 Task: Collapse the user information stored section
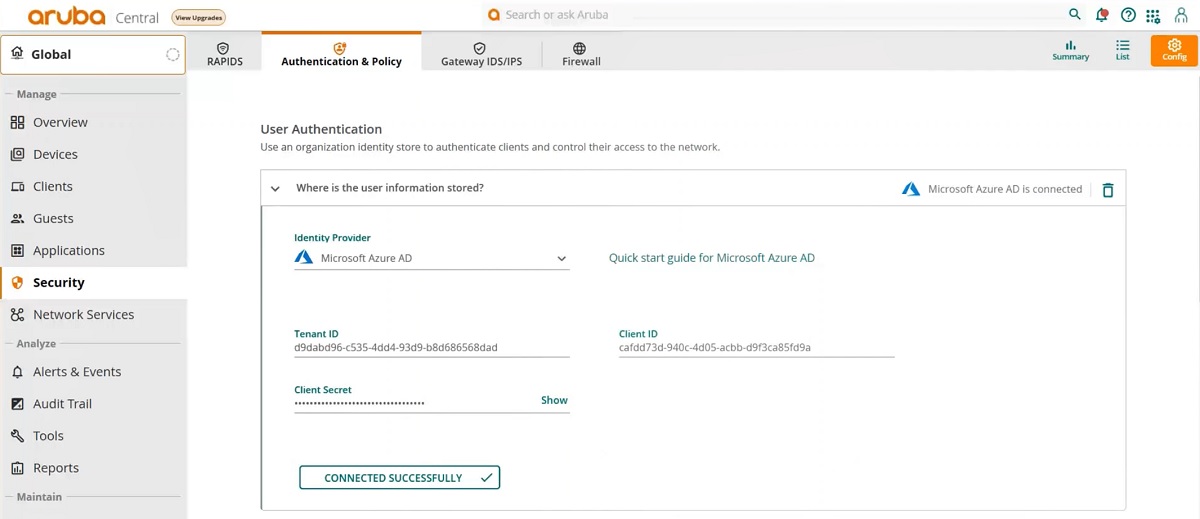point(275,188)
